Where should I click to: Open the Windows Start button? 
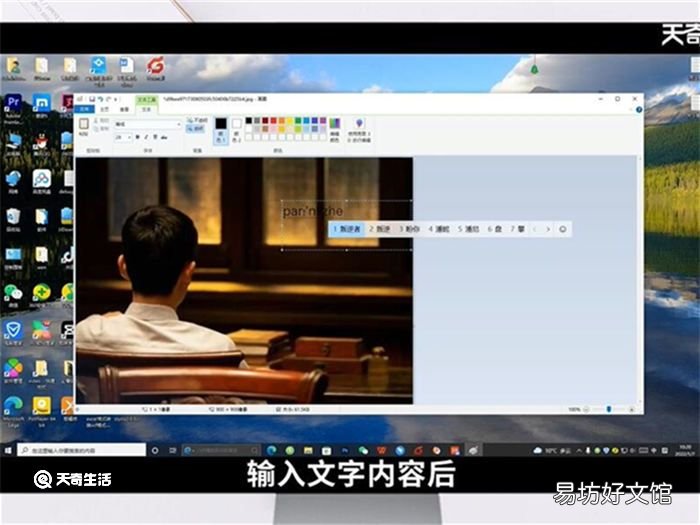click(x=8, y=450)
